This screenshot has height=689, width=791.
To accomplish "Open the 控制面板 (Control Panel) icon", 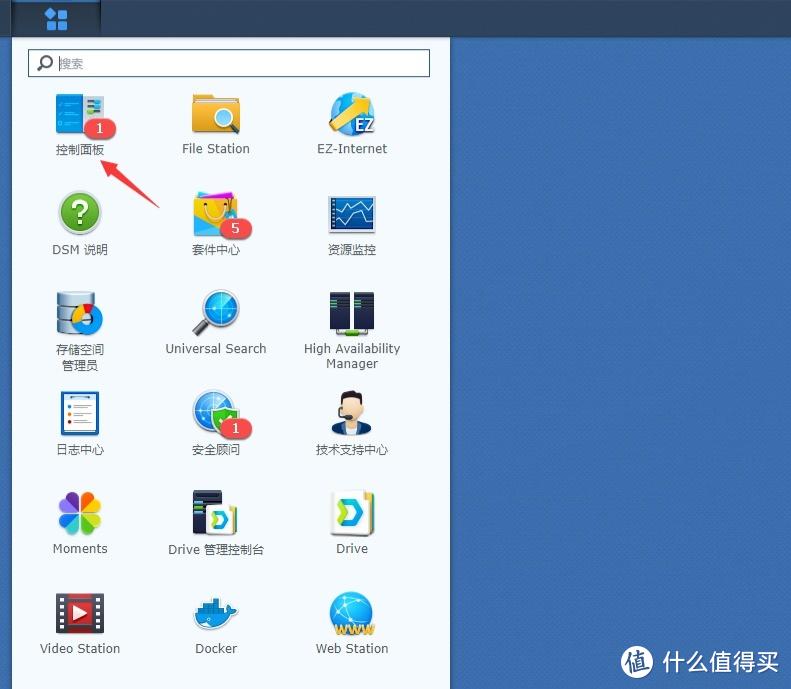I will click(x=80, y=114).
